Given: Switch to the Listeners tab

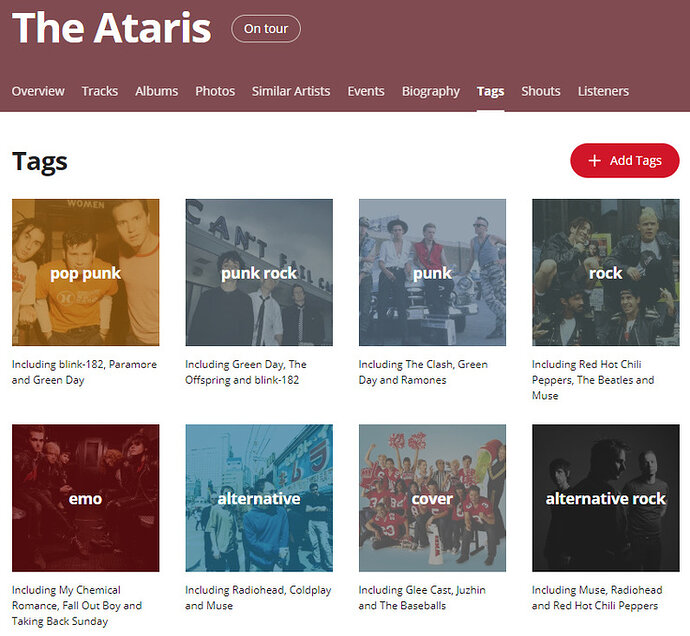Looking at the screenshot, I should coord(603,91).
